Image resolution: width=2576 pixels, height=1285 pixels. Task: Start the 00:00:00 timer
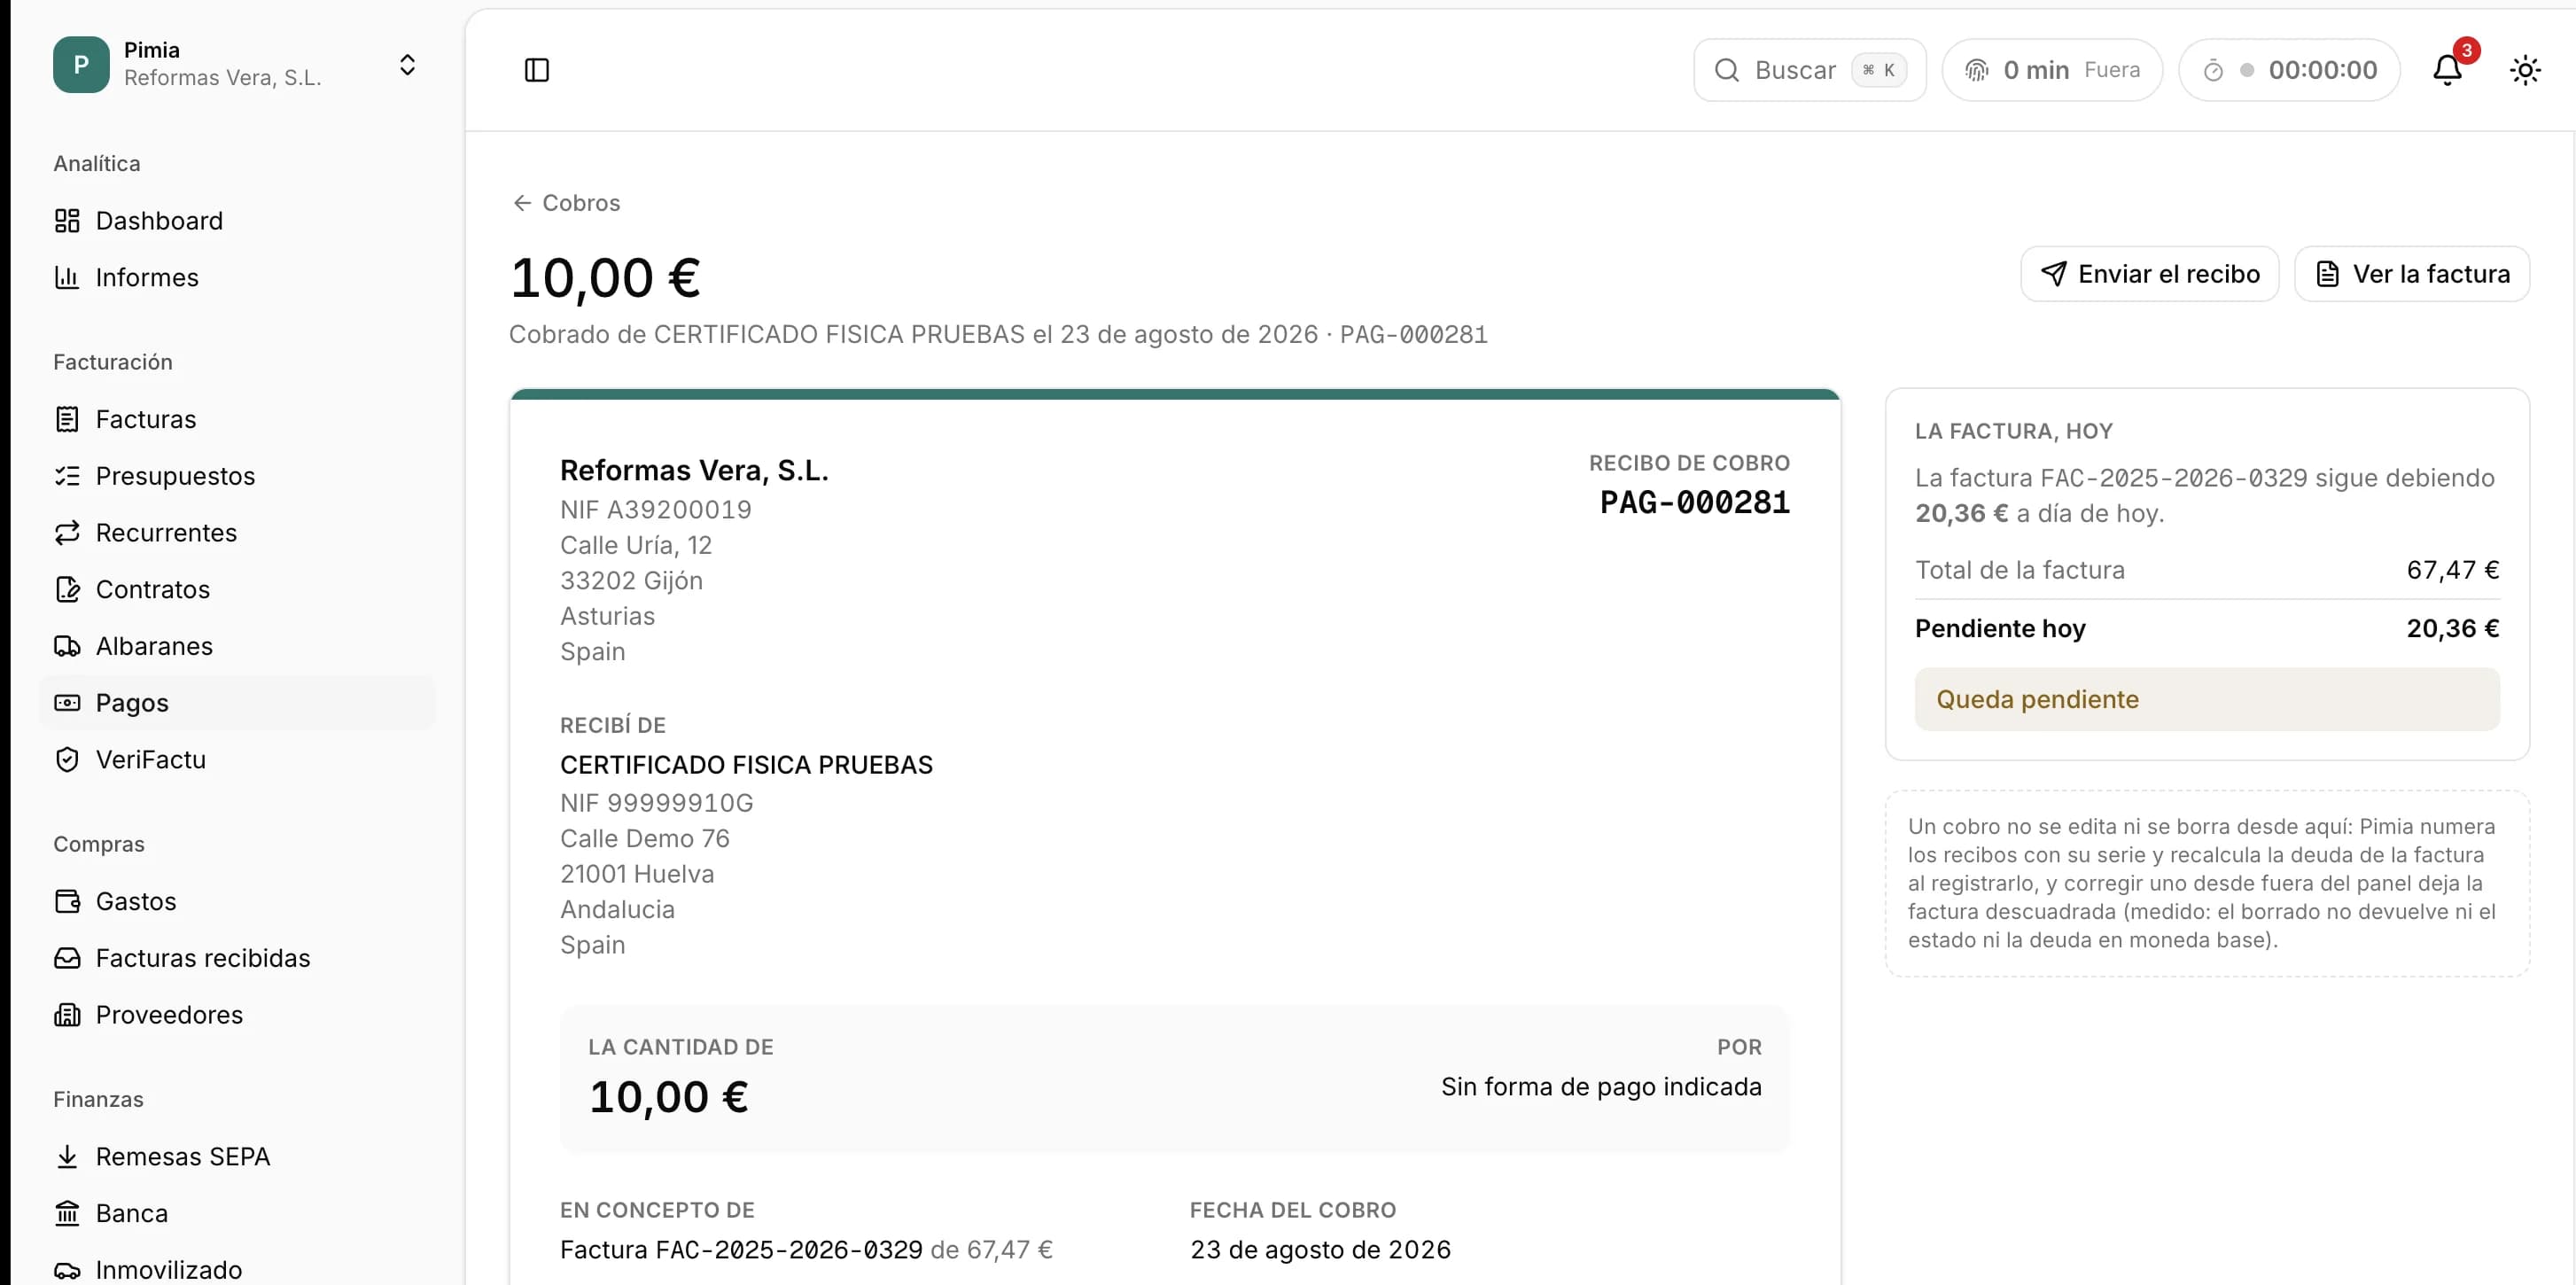tap(2289, 70)
